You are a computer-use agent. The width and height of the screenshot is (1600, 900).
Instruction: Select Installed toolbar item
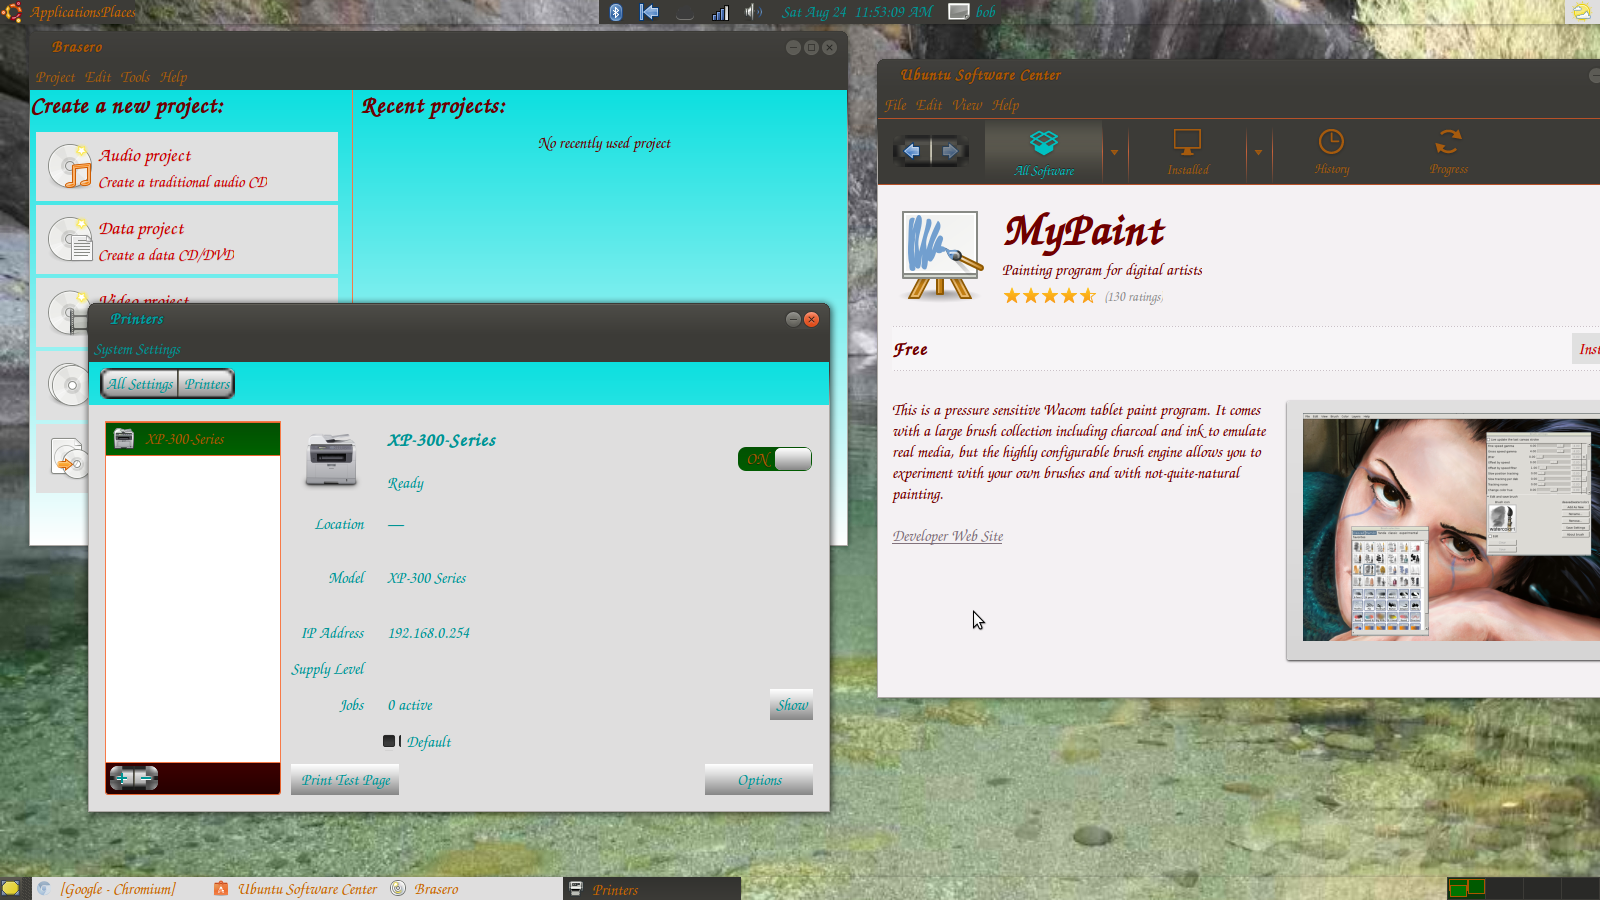click(x=1187, y=152)
